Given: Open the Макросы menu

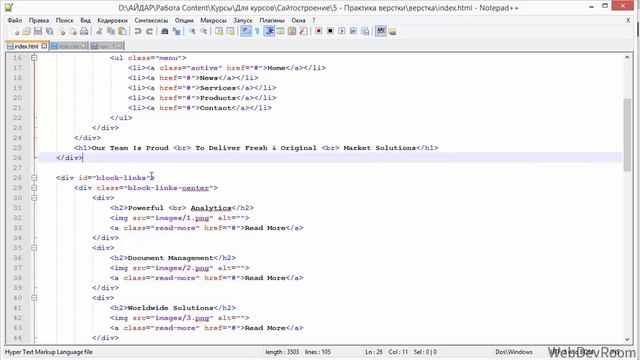Looking at the screenshot, I should (213, 20).
